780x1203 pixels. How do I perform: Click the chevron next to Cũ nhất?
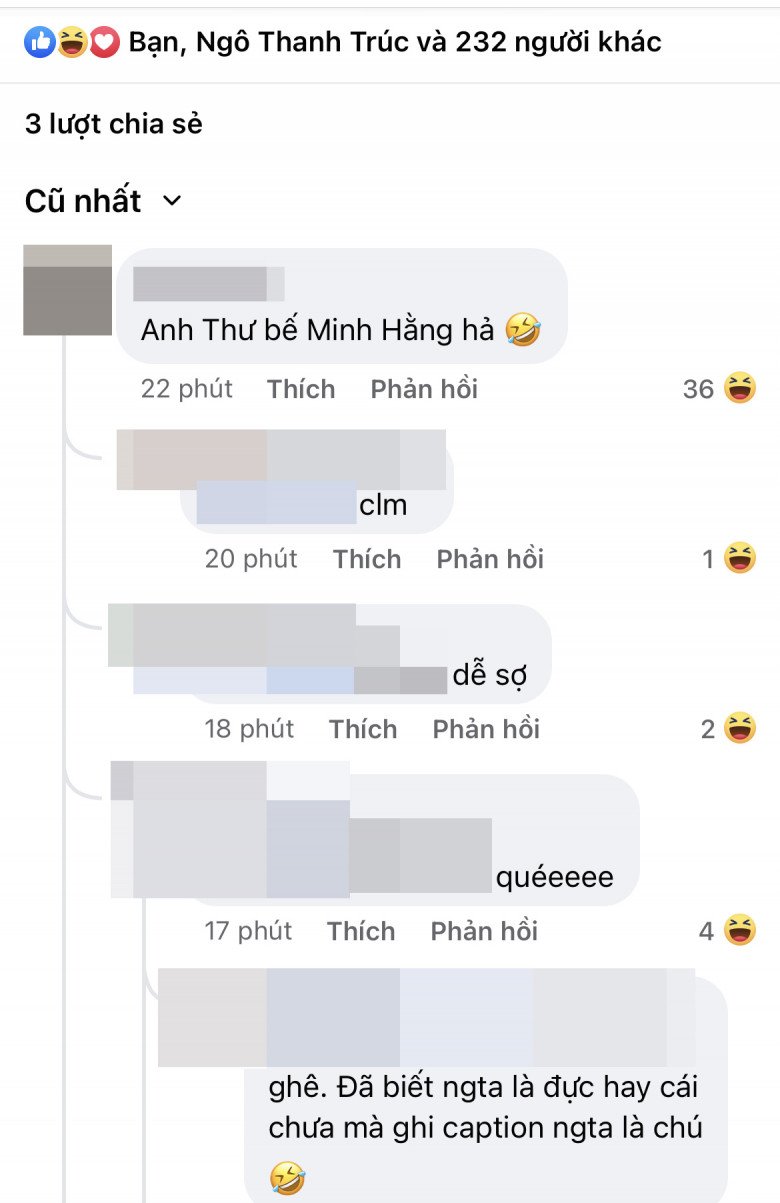(x=172, y=201)
